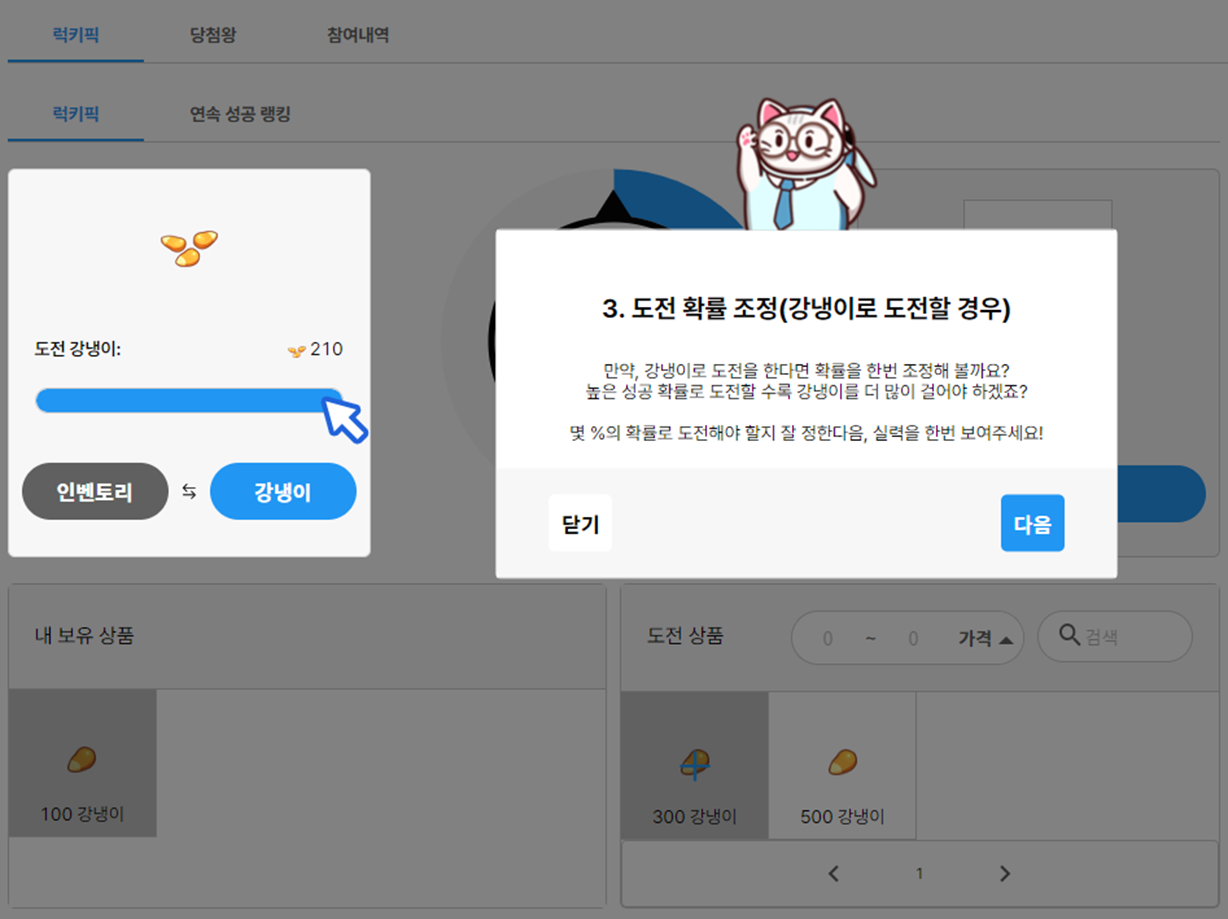
Task: Select the 럭키픽 sub-tab
Action: [x=76, y=114]
